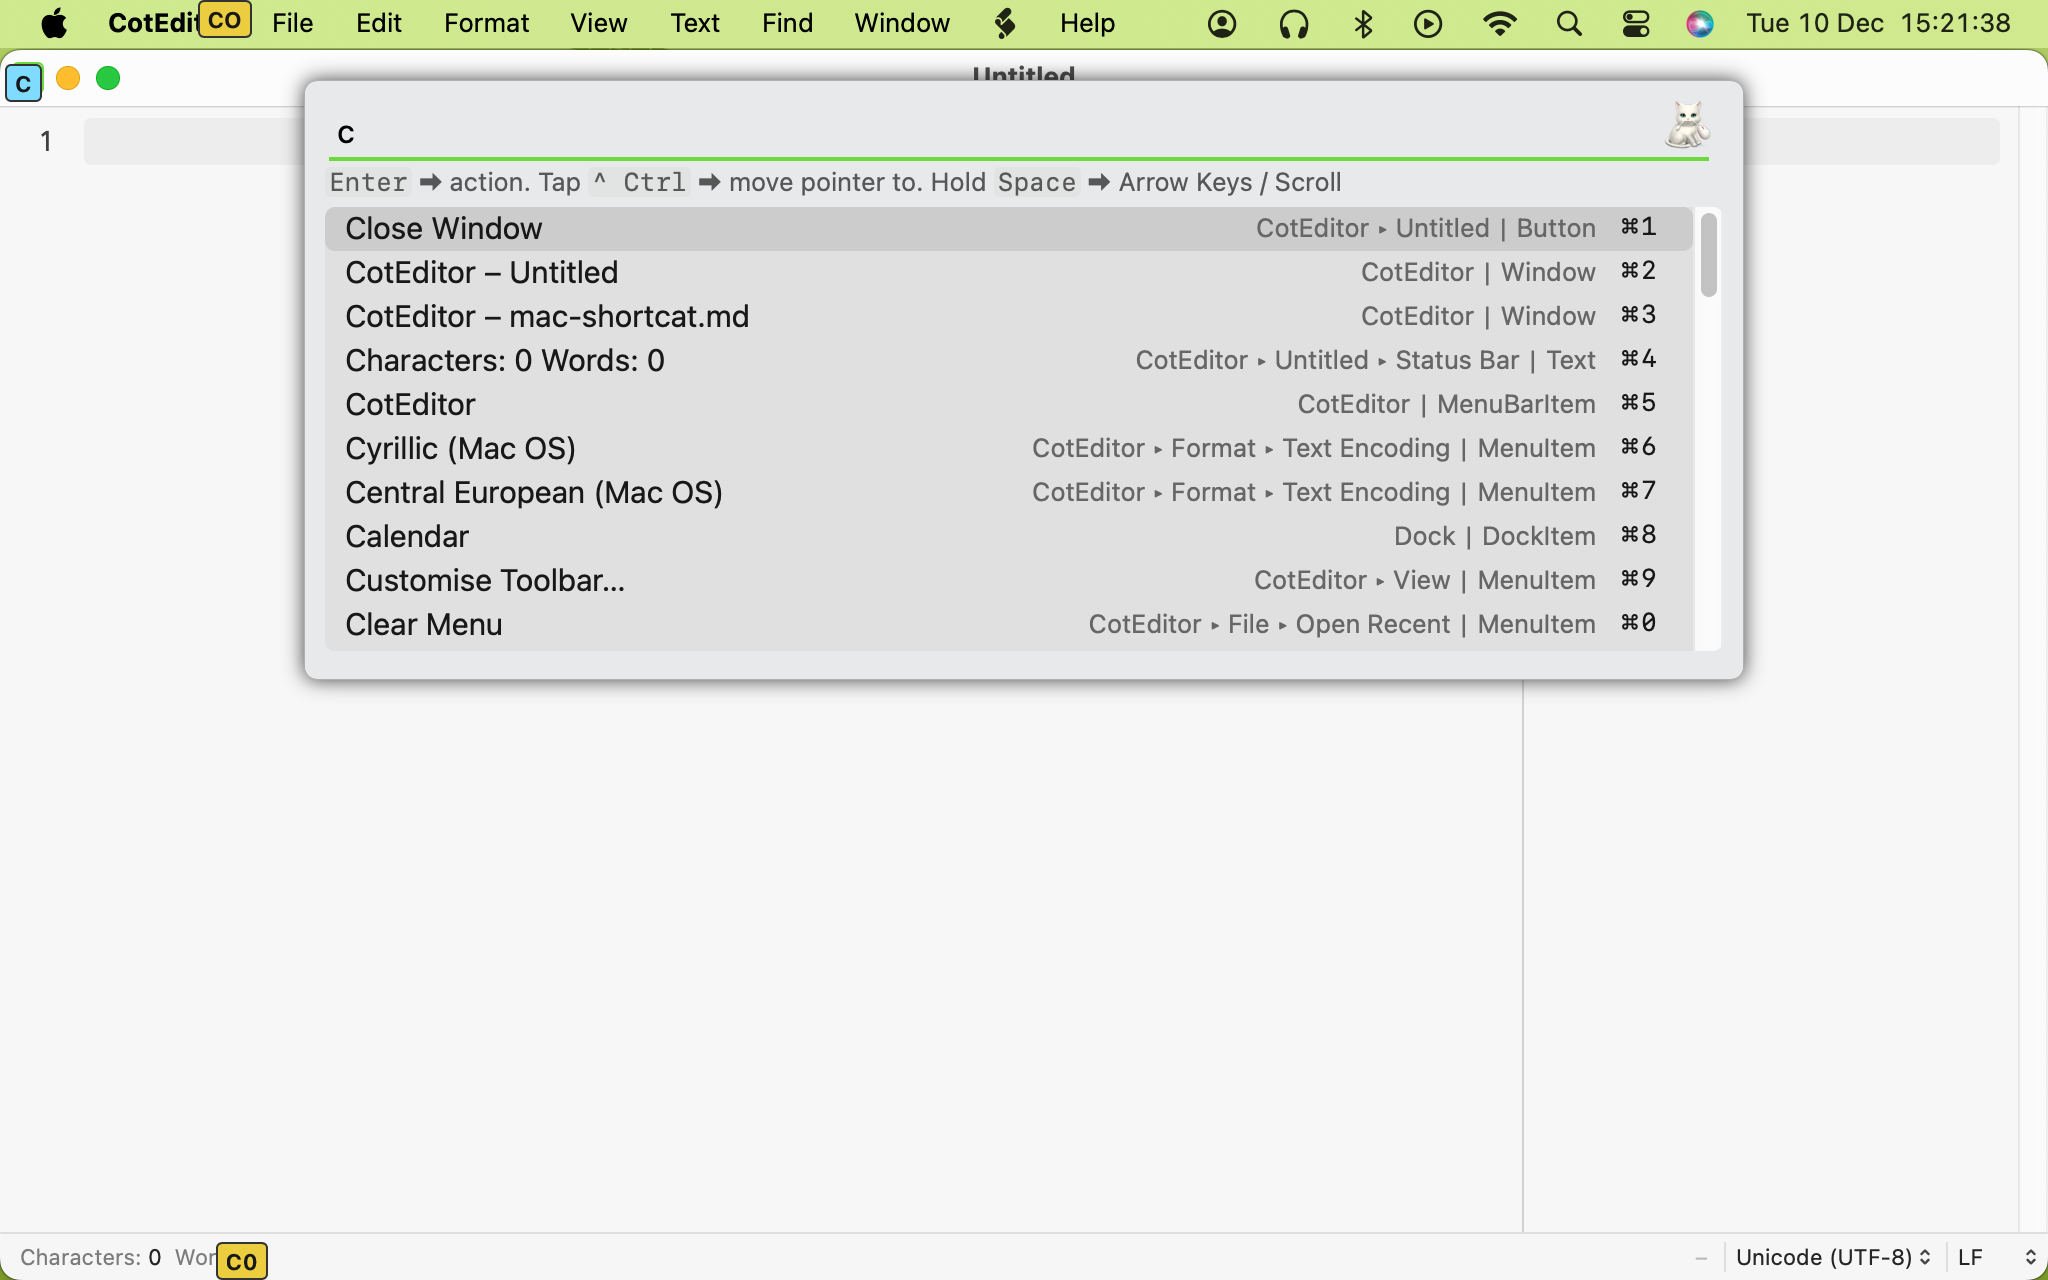Select the Central European (Mac OS) result
The width and height of the screenshot is (2048, 1280).
click(1008, 492)
